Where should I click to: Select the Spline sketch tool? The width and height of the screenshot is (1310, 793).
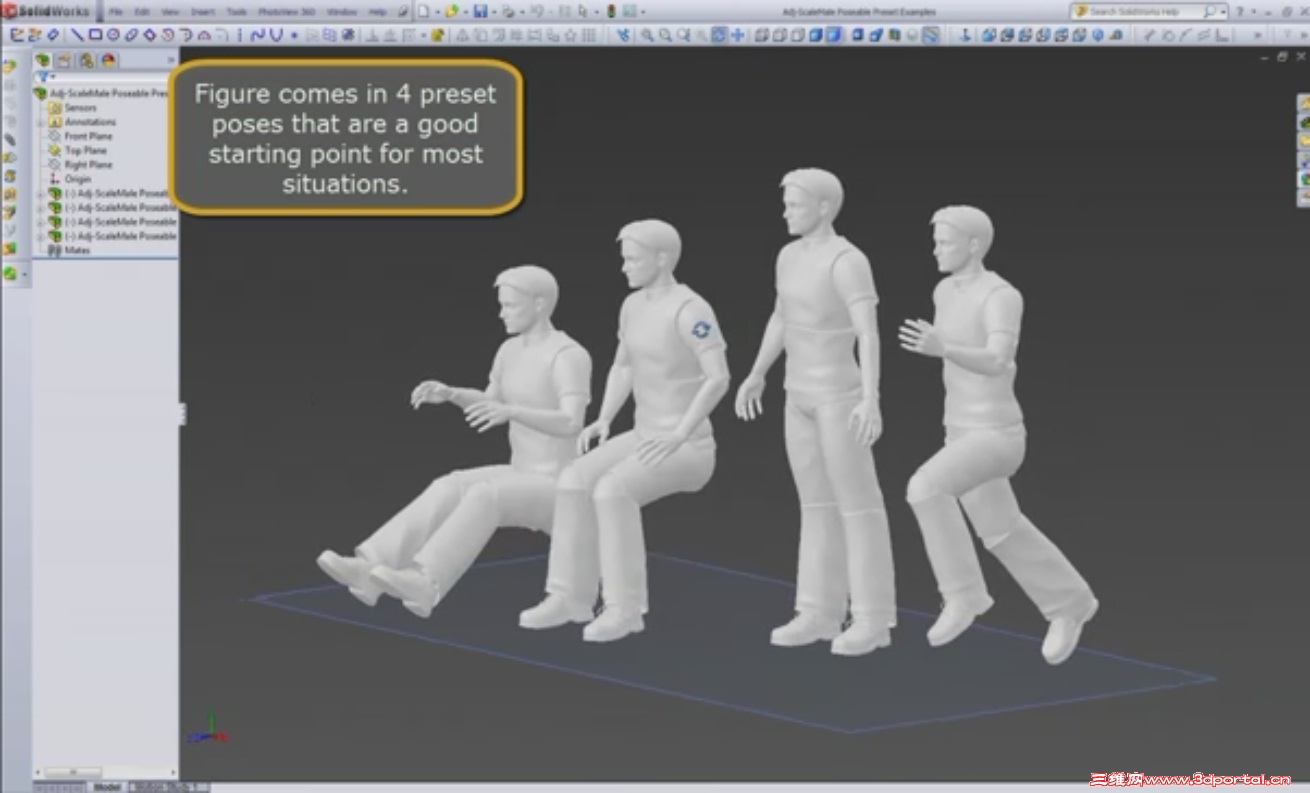point(257,35)
